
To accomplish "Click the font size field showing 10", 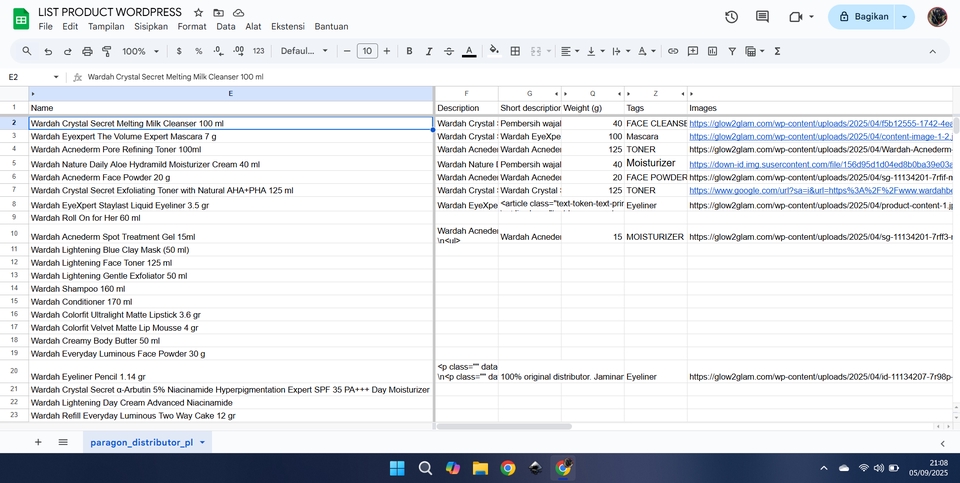I will 367,51.
